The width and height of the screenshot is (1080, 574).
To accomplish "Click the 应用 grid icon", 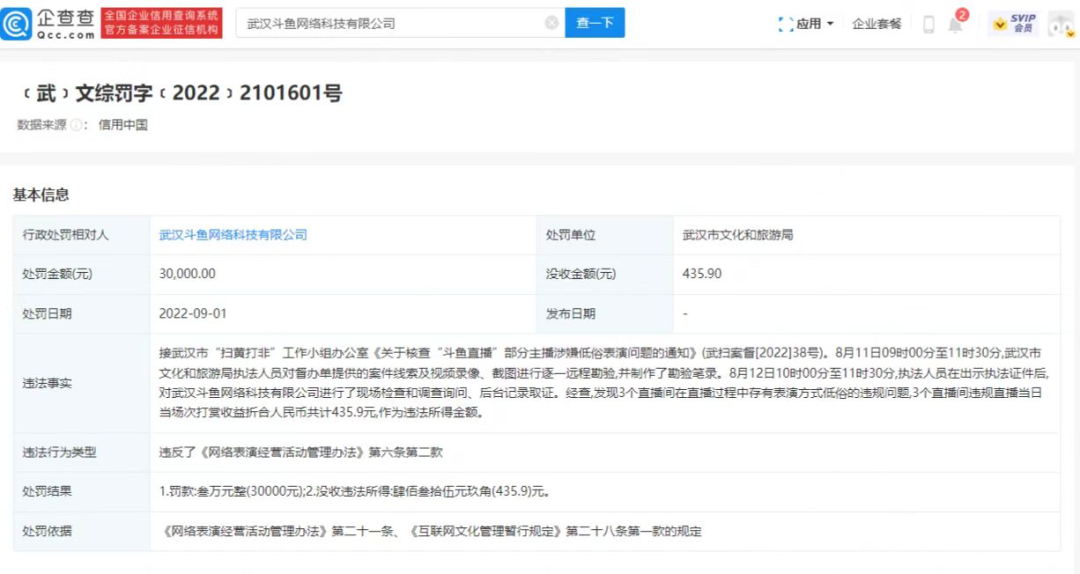I will click(785, 24).
